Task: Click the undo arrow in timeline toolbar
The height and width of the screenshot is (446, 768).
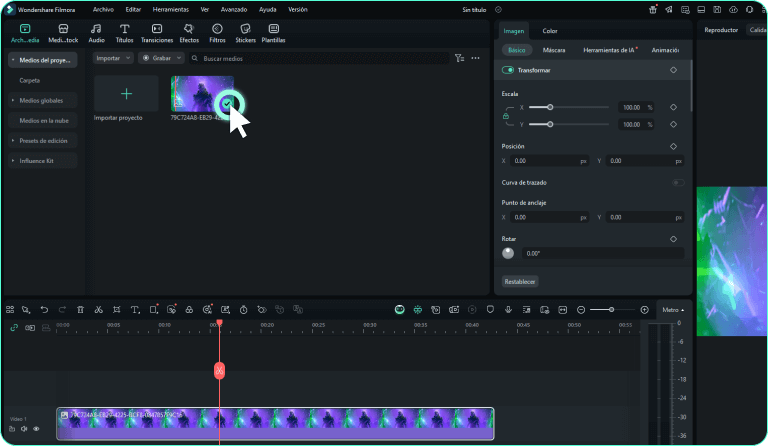Action: coord(44,309)
